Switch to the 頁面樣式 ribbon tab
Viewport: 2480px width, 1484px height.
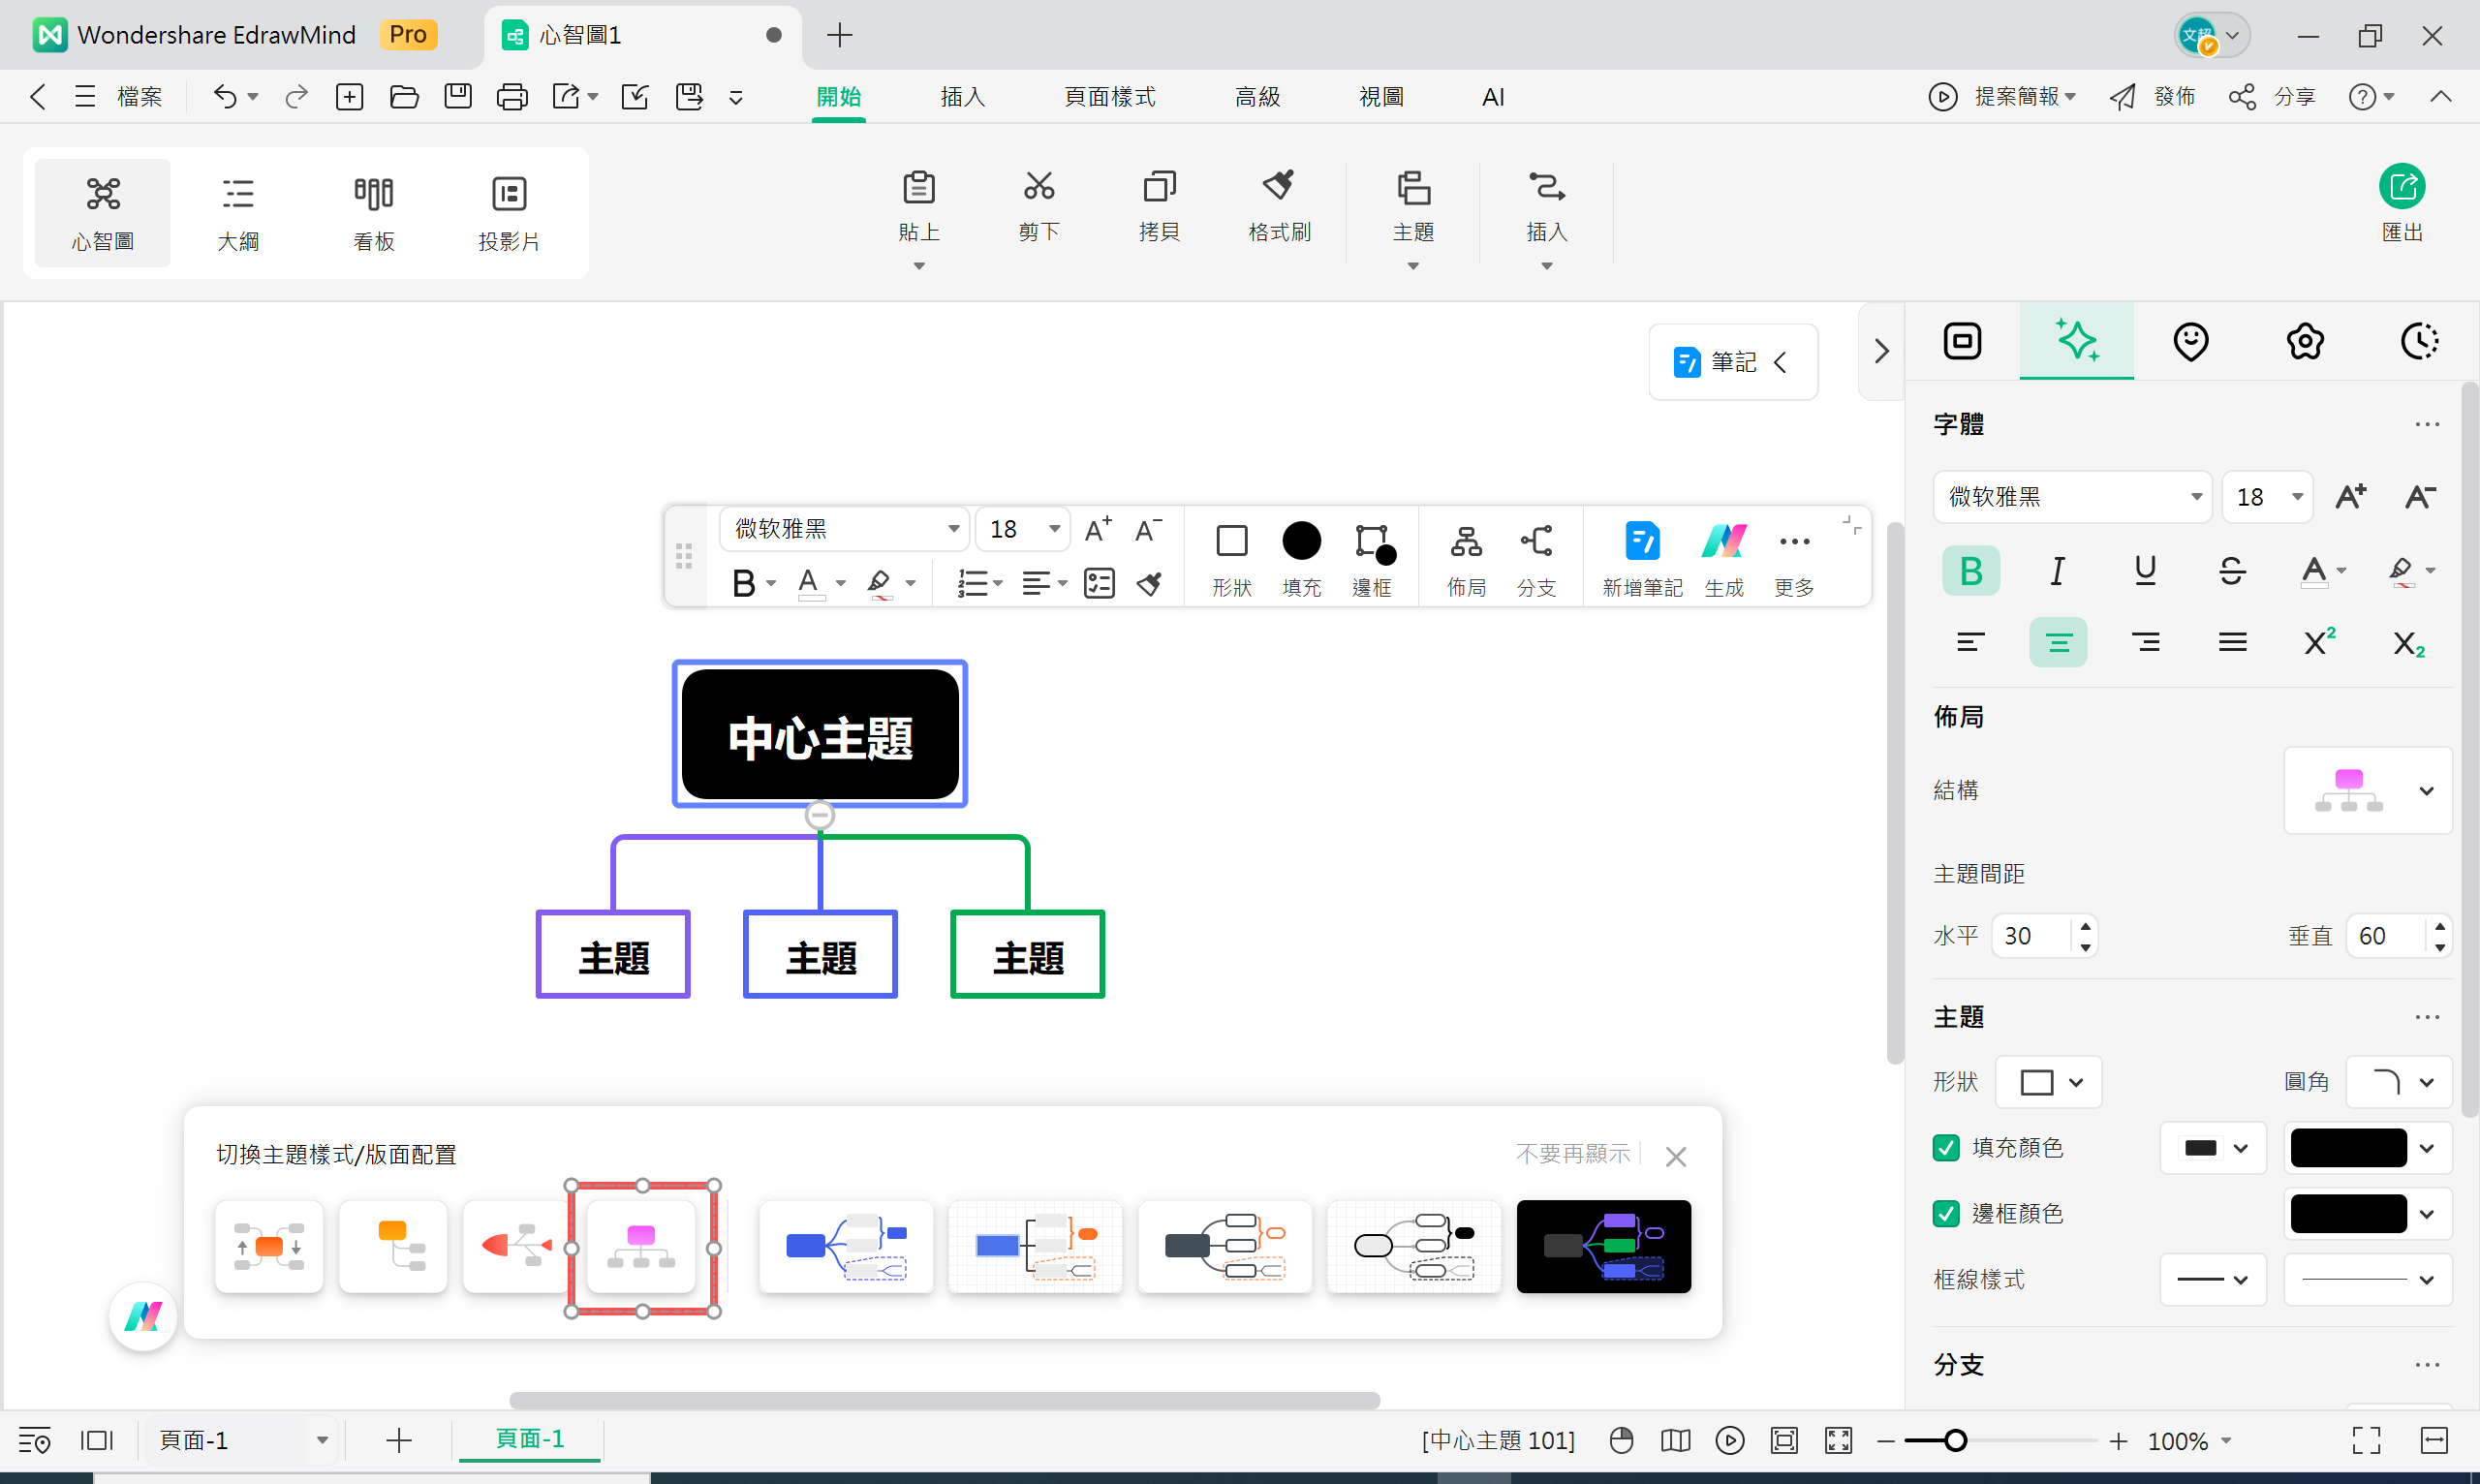point(1109,97)
